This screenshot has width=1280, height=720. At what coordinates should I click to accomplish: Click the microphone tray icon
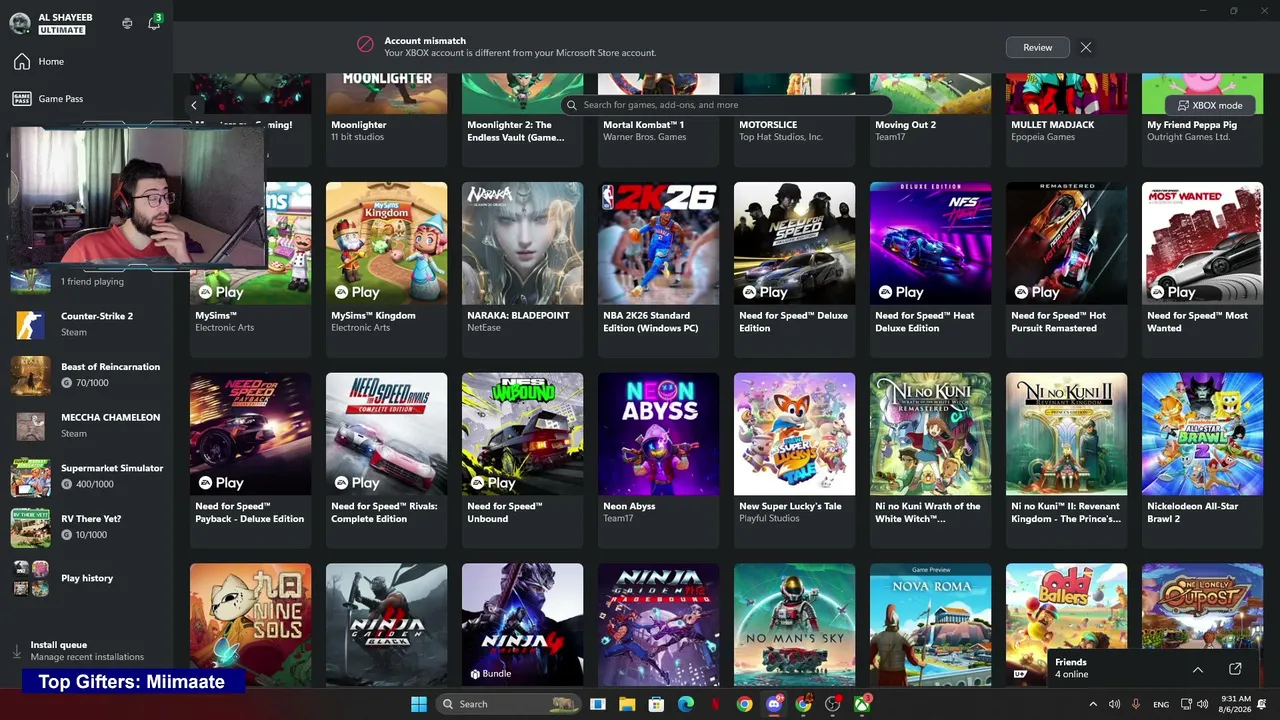1137,704
